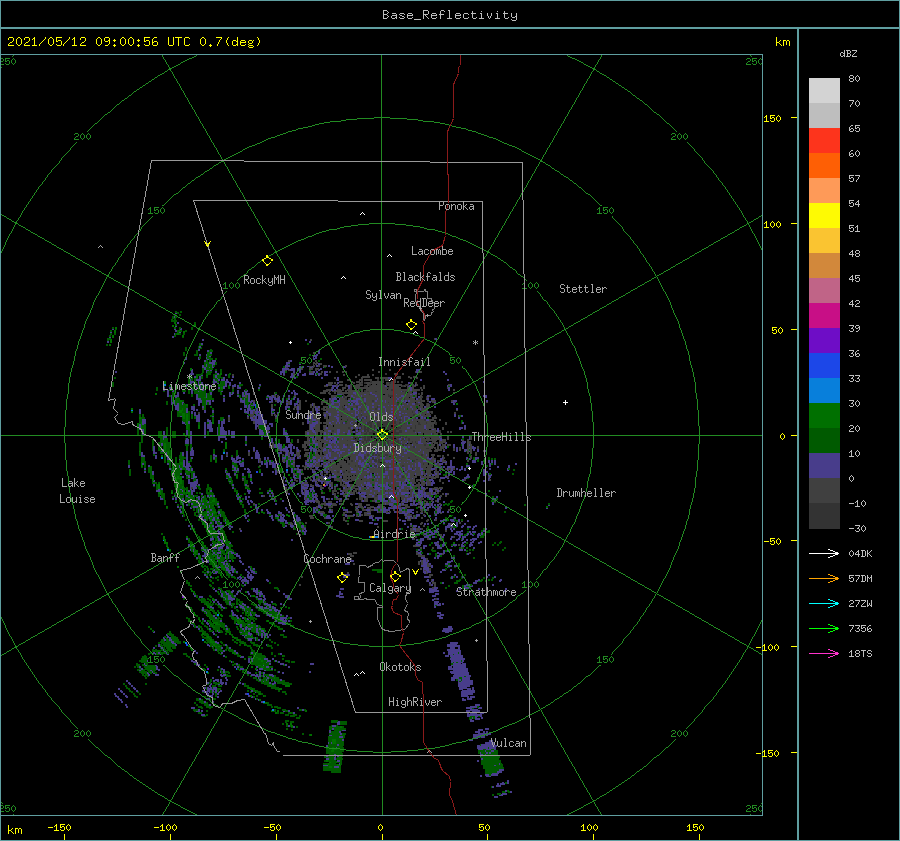Screen dimensions: 900x841
Task: Click the Calgary city label
Action: [390, 588]
